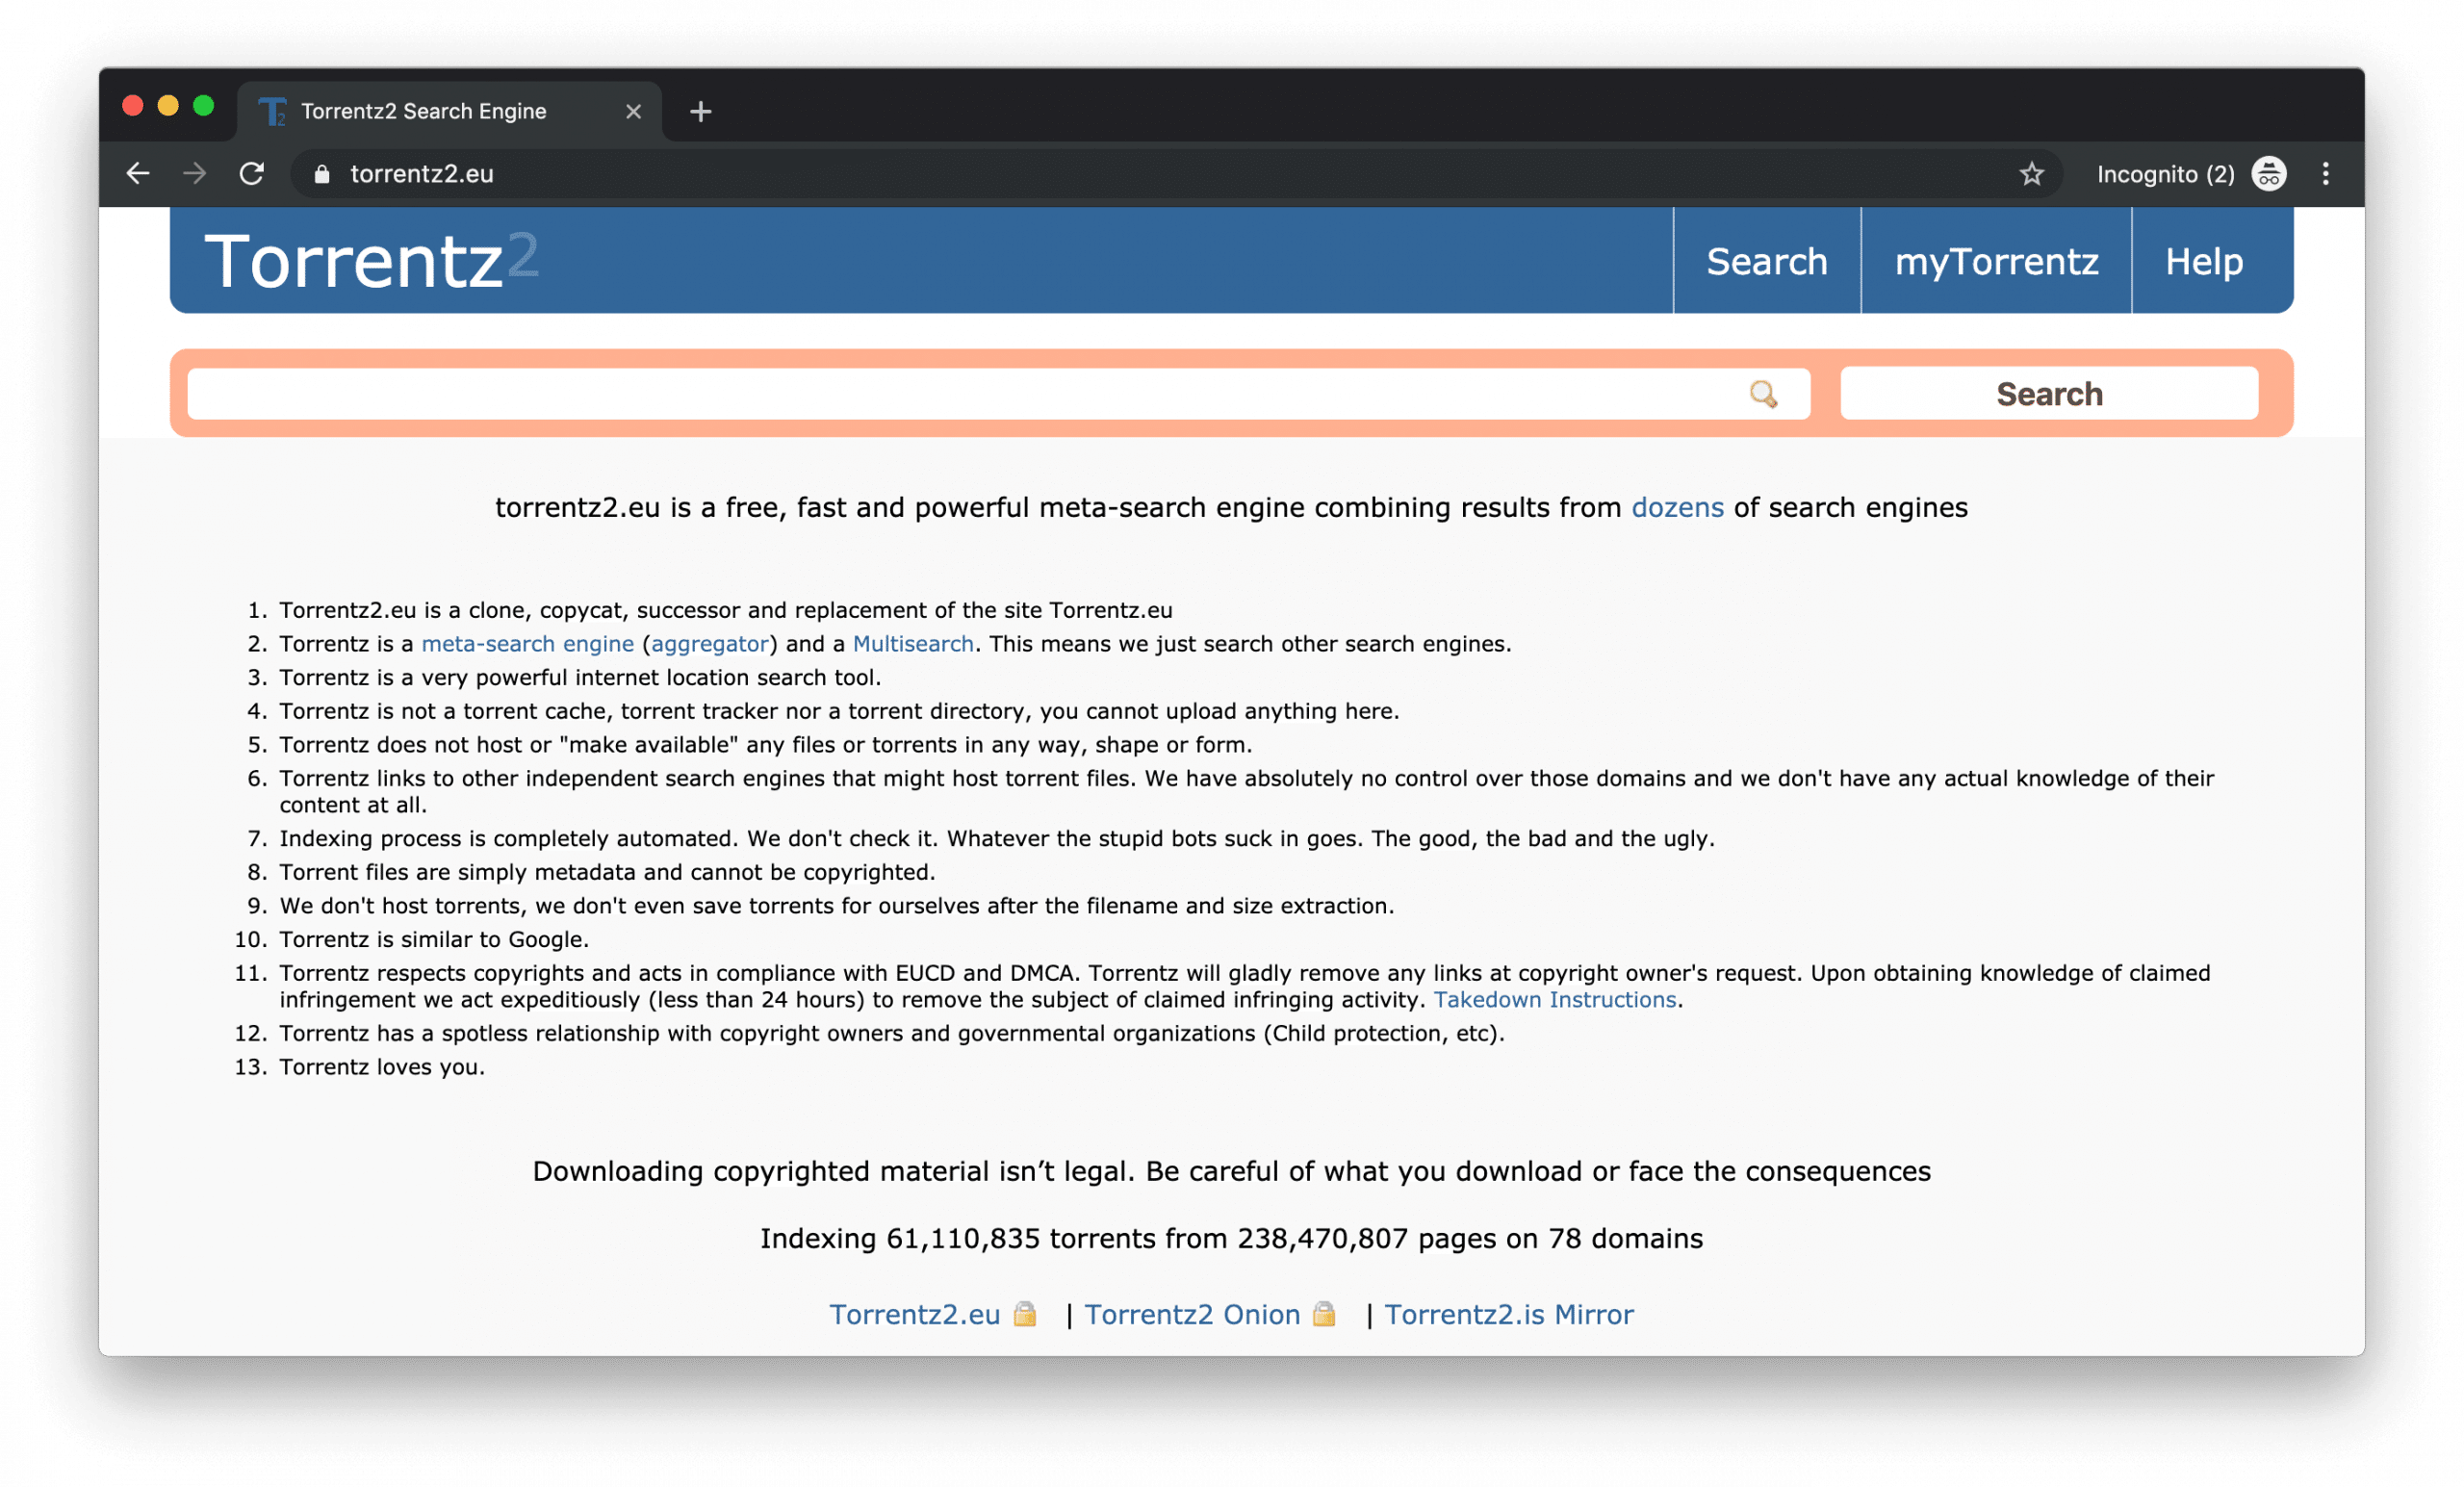2464x1487 pixels.
Task: Click the Torrentz2 tab favicon
Action: (x=272, y=111)
